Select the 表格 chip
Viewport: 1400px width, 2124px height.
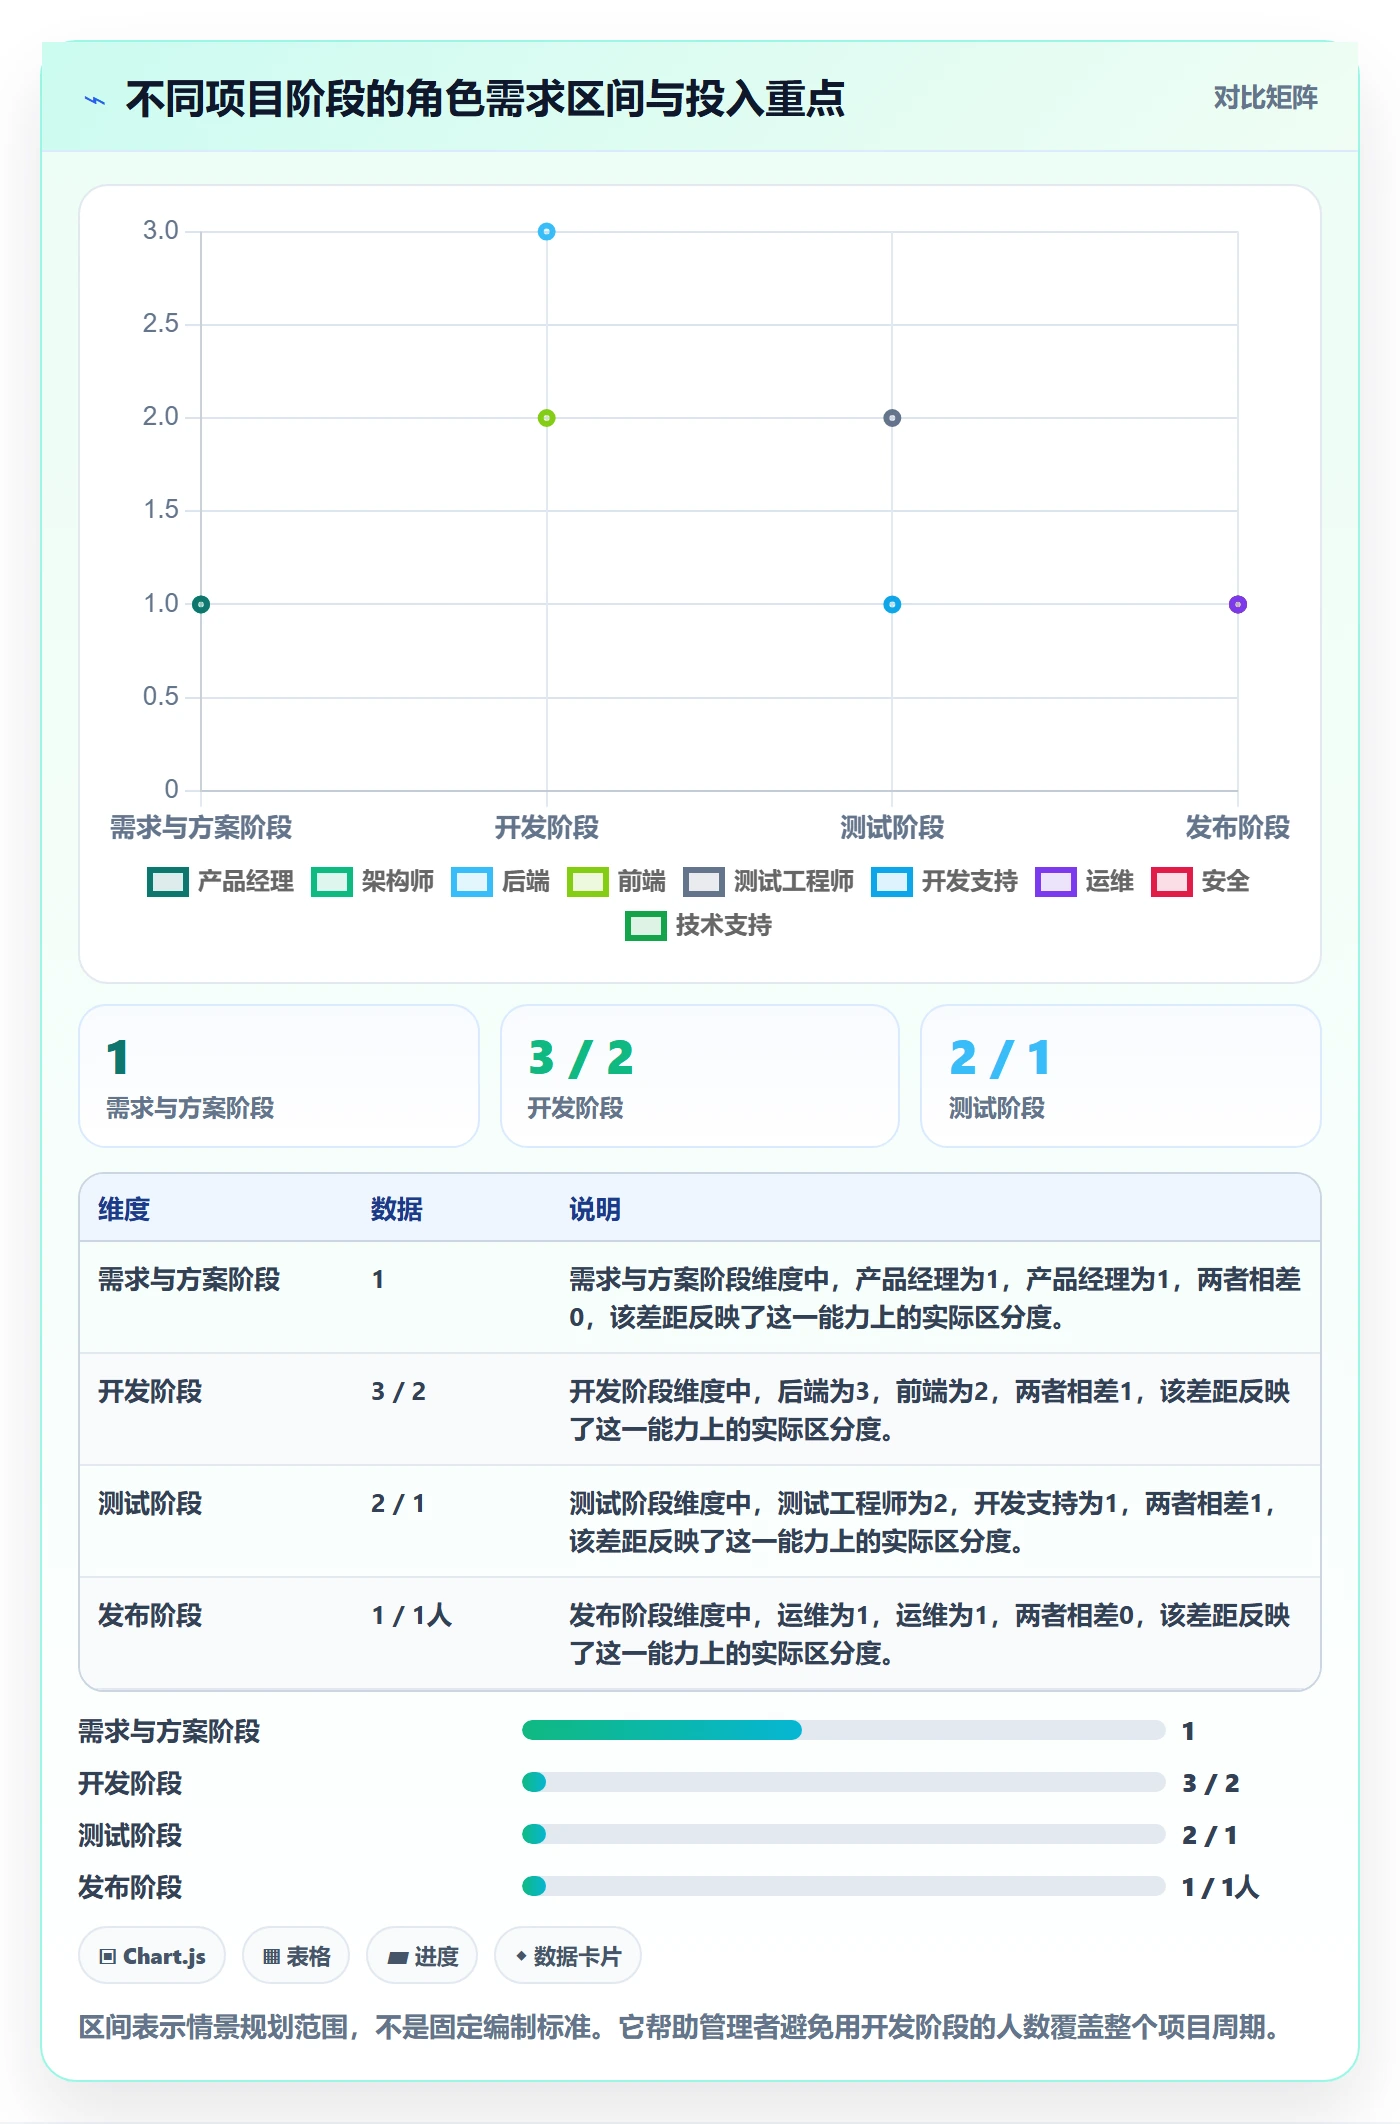(296, 1956)
